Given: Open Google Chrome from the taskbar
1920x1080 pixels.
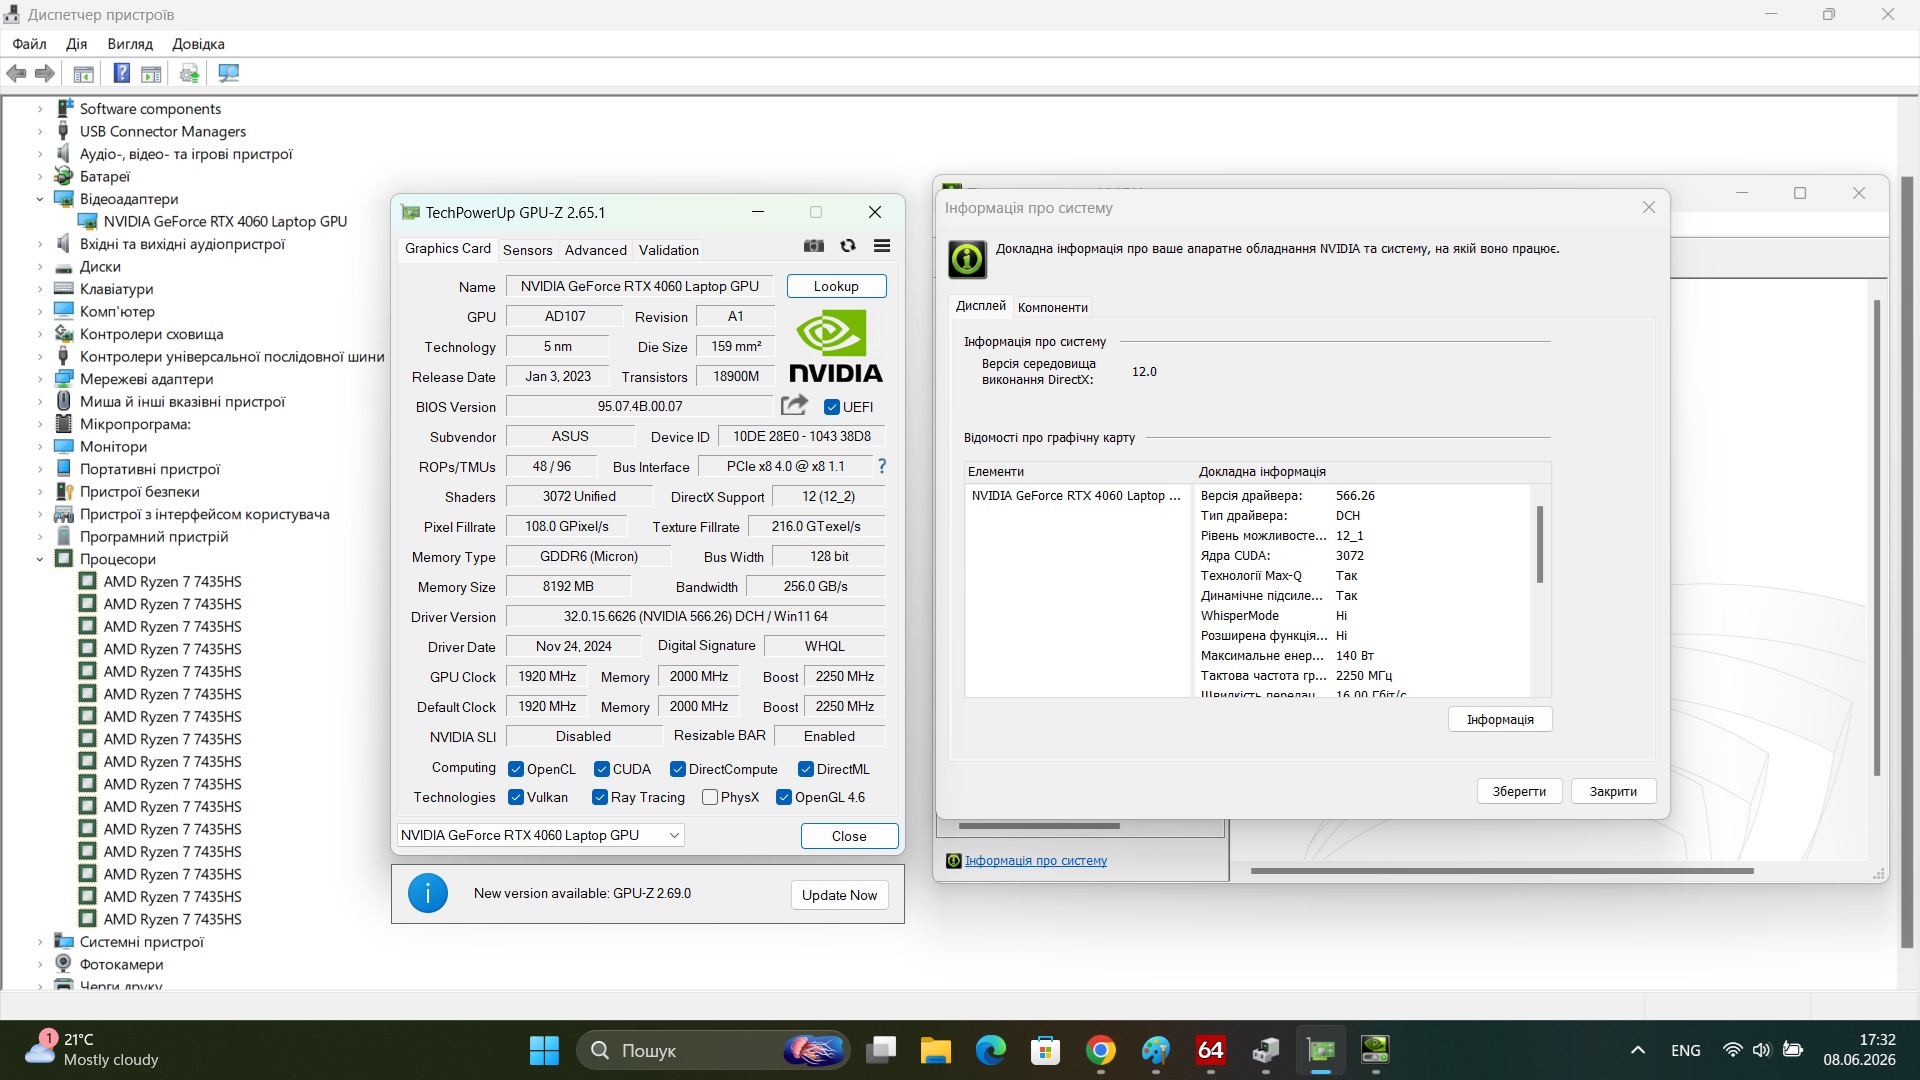Looking at the screenshot, I should (1101, 1050).
